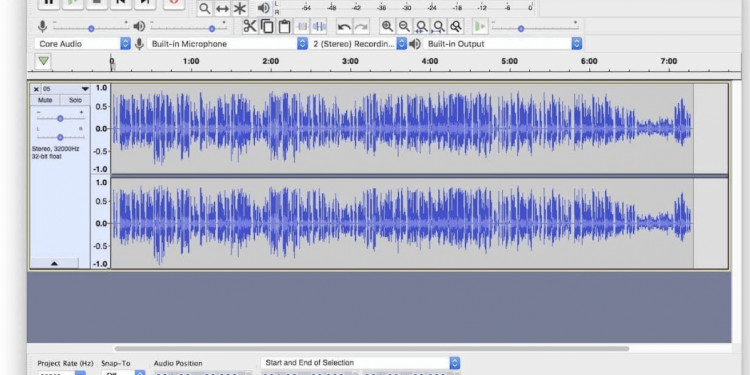
Task: Select the Time Shift tool
Action: pyautogui.click(x=222, y=8)
